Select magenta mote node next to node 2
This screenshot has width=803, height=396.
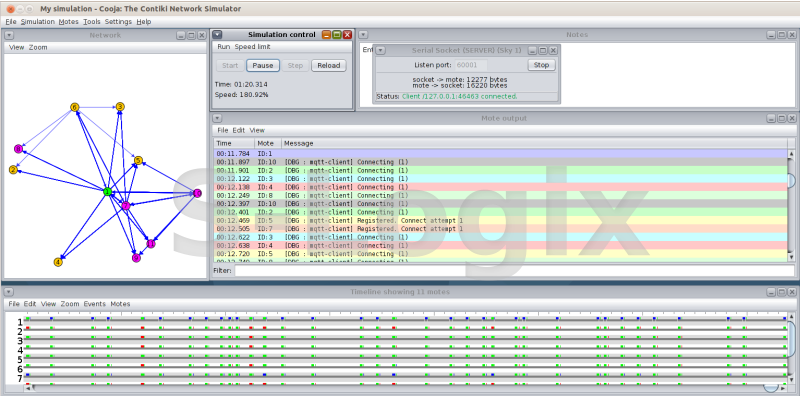pyautogui.click(x=18, y=149)
